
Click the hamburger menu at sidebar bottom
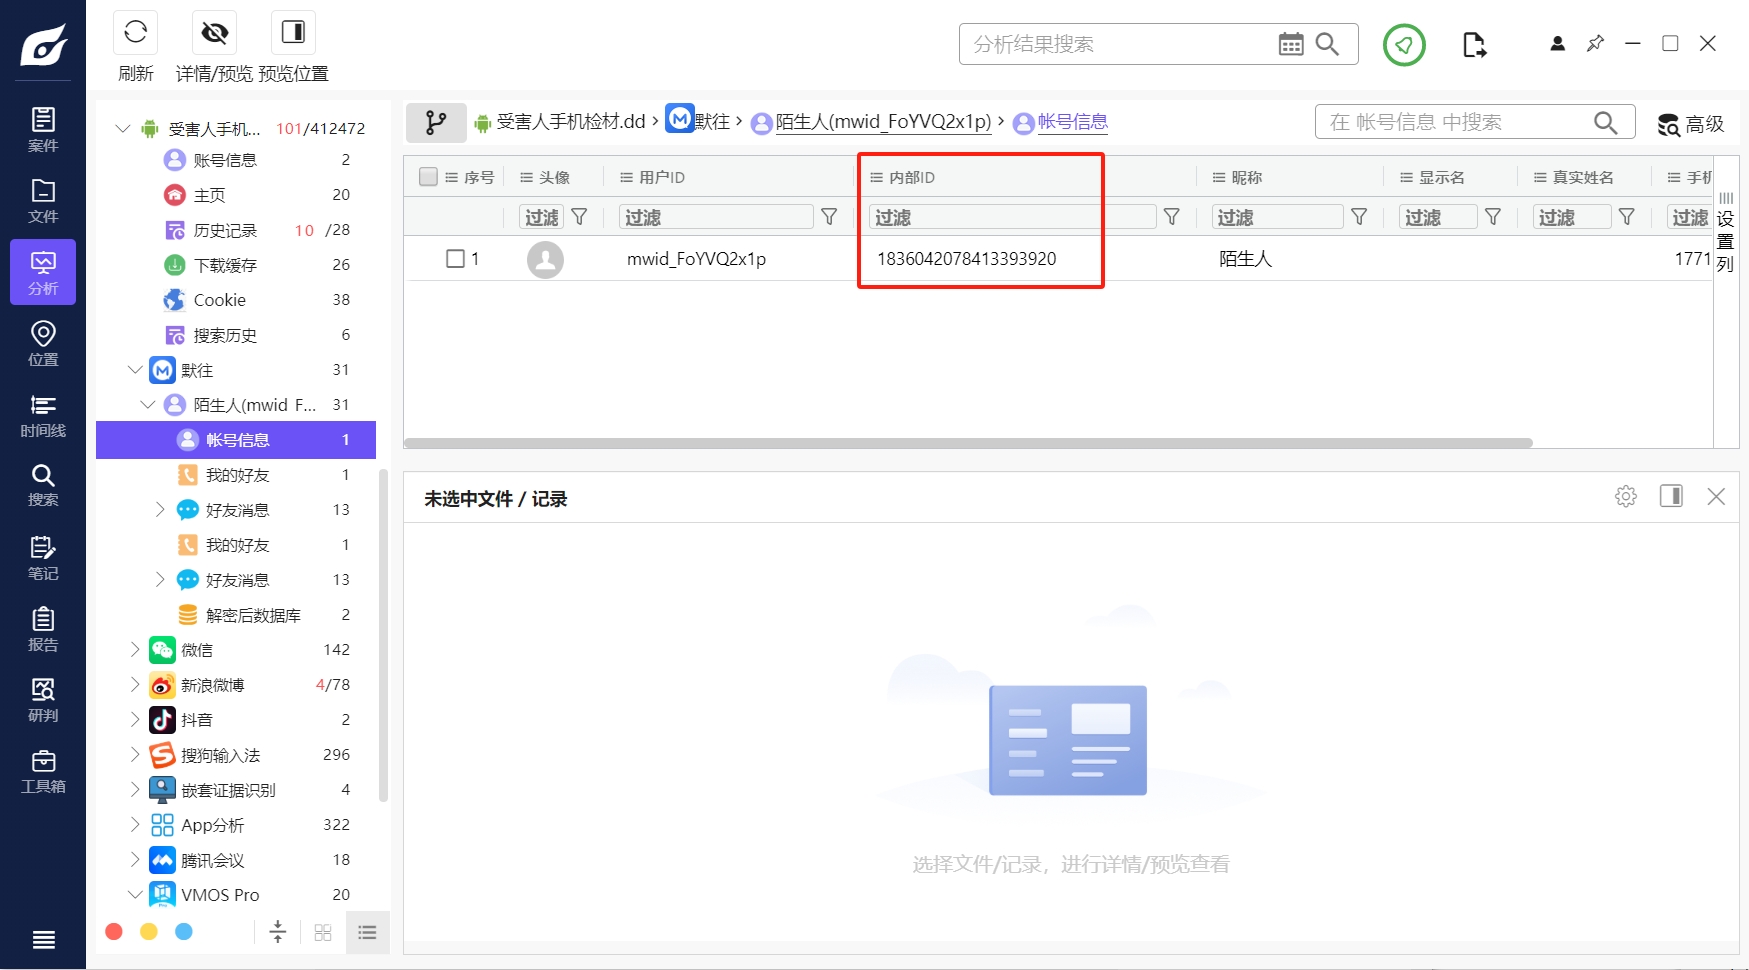43,939
